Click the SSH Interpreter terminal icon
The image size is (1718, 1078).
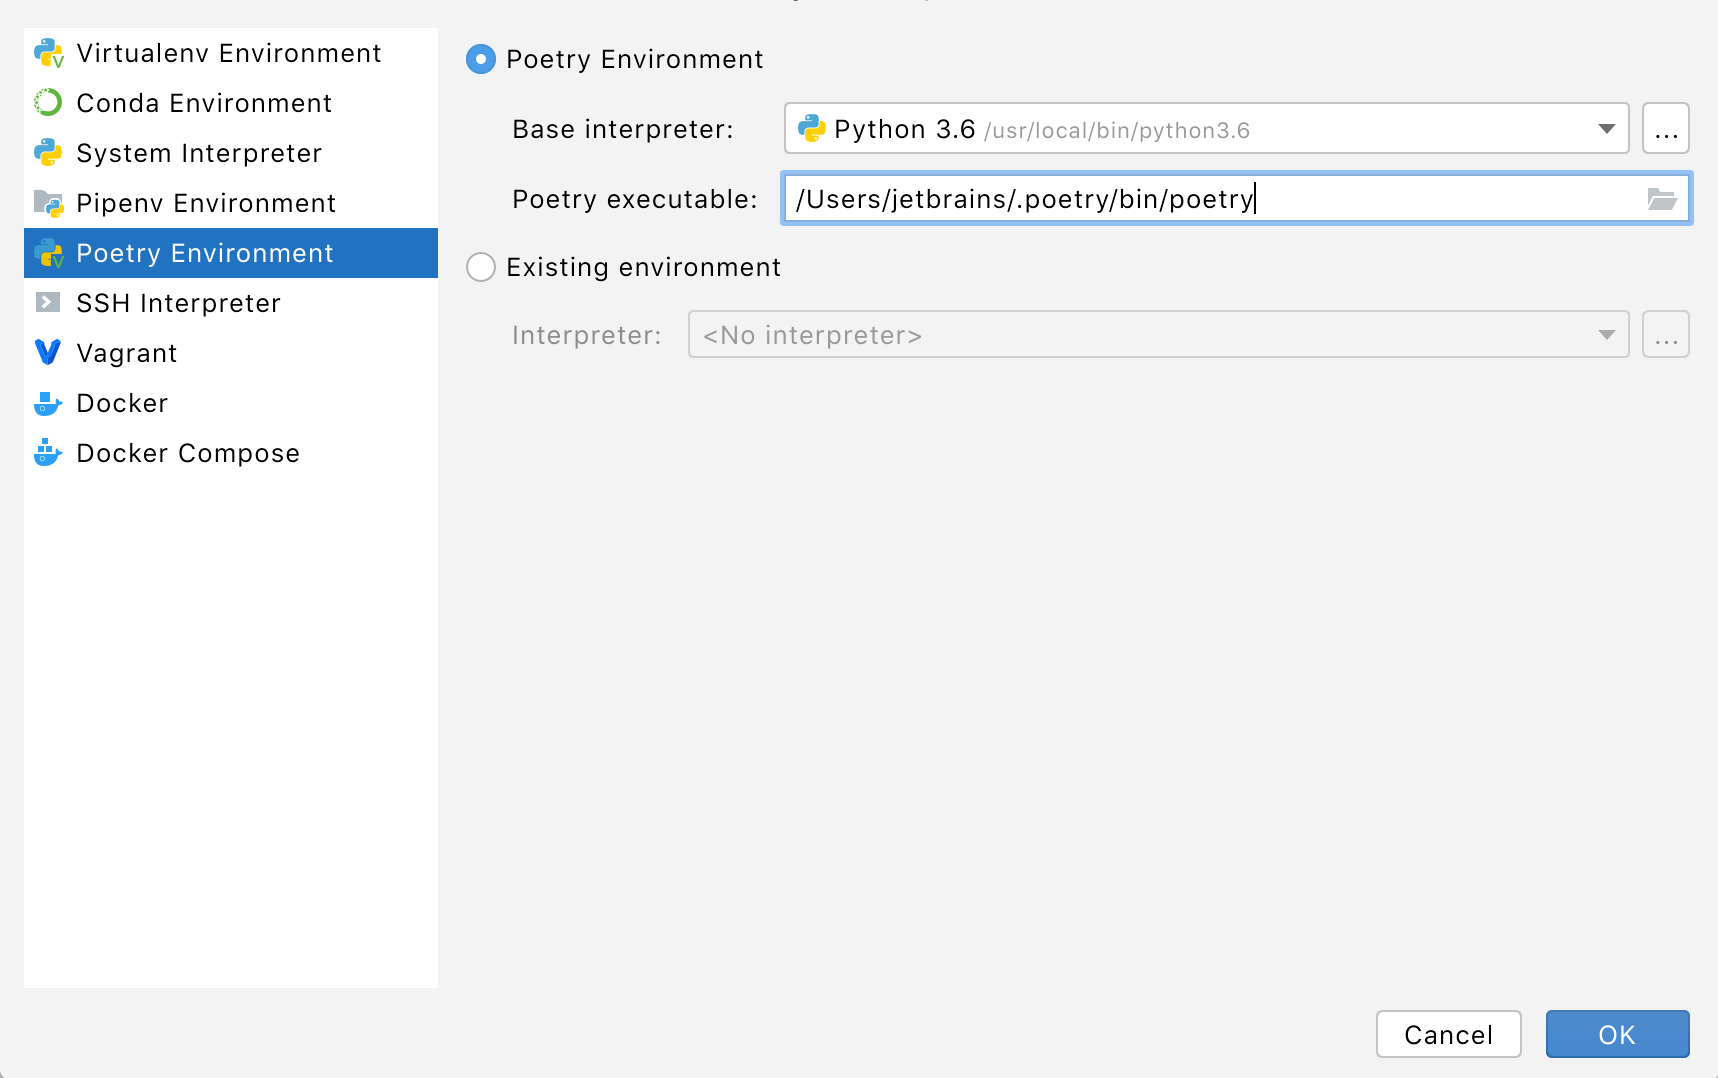click(x=47, y=302)
